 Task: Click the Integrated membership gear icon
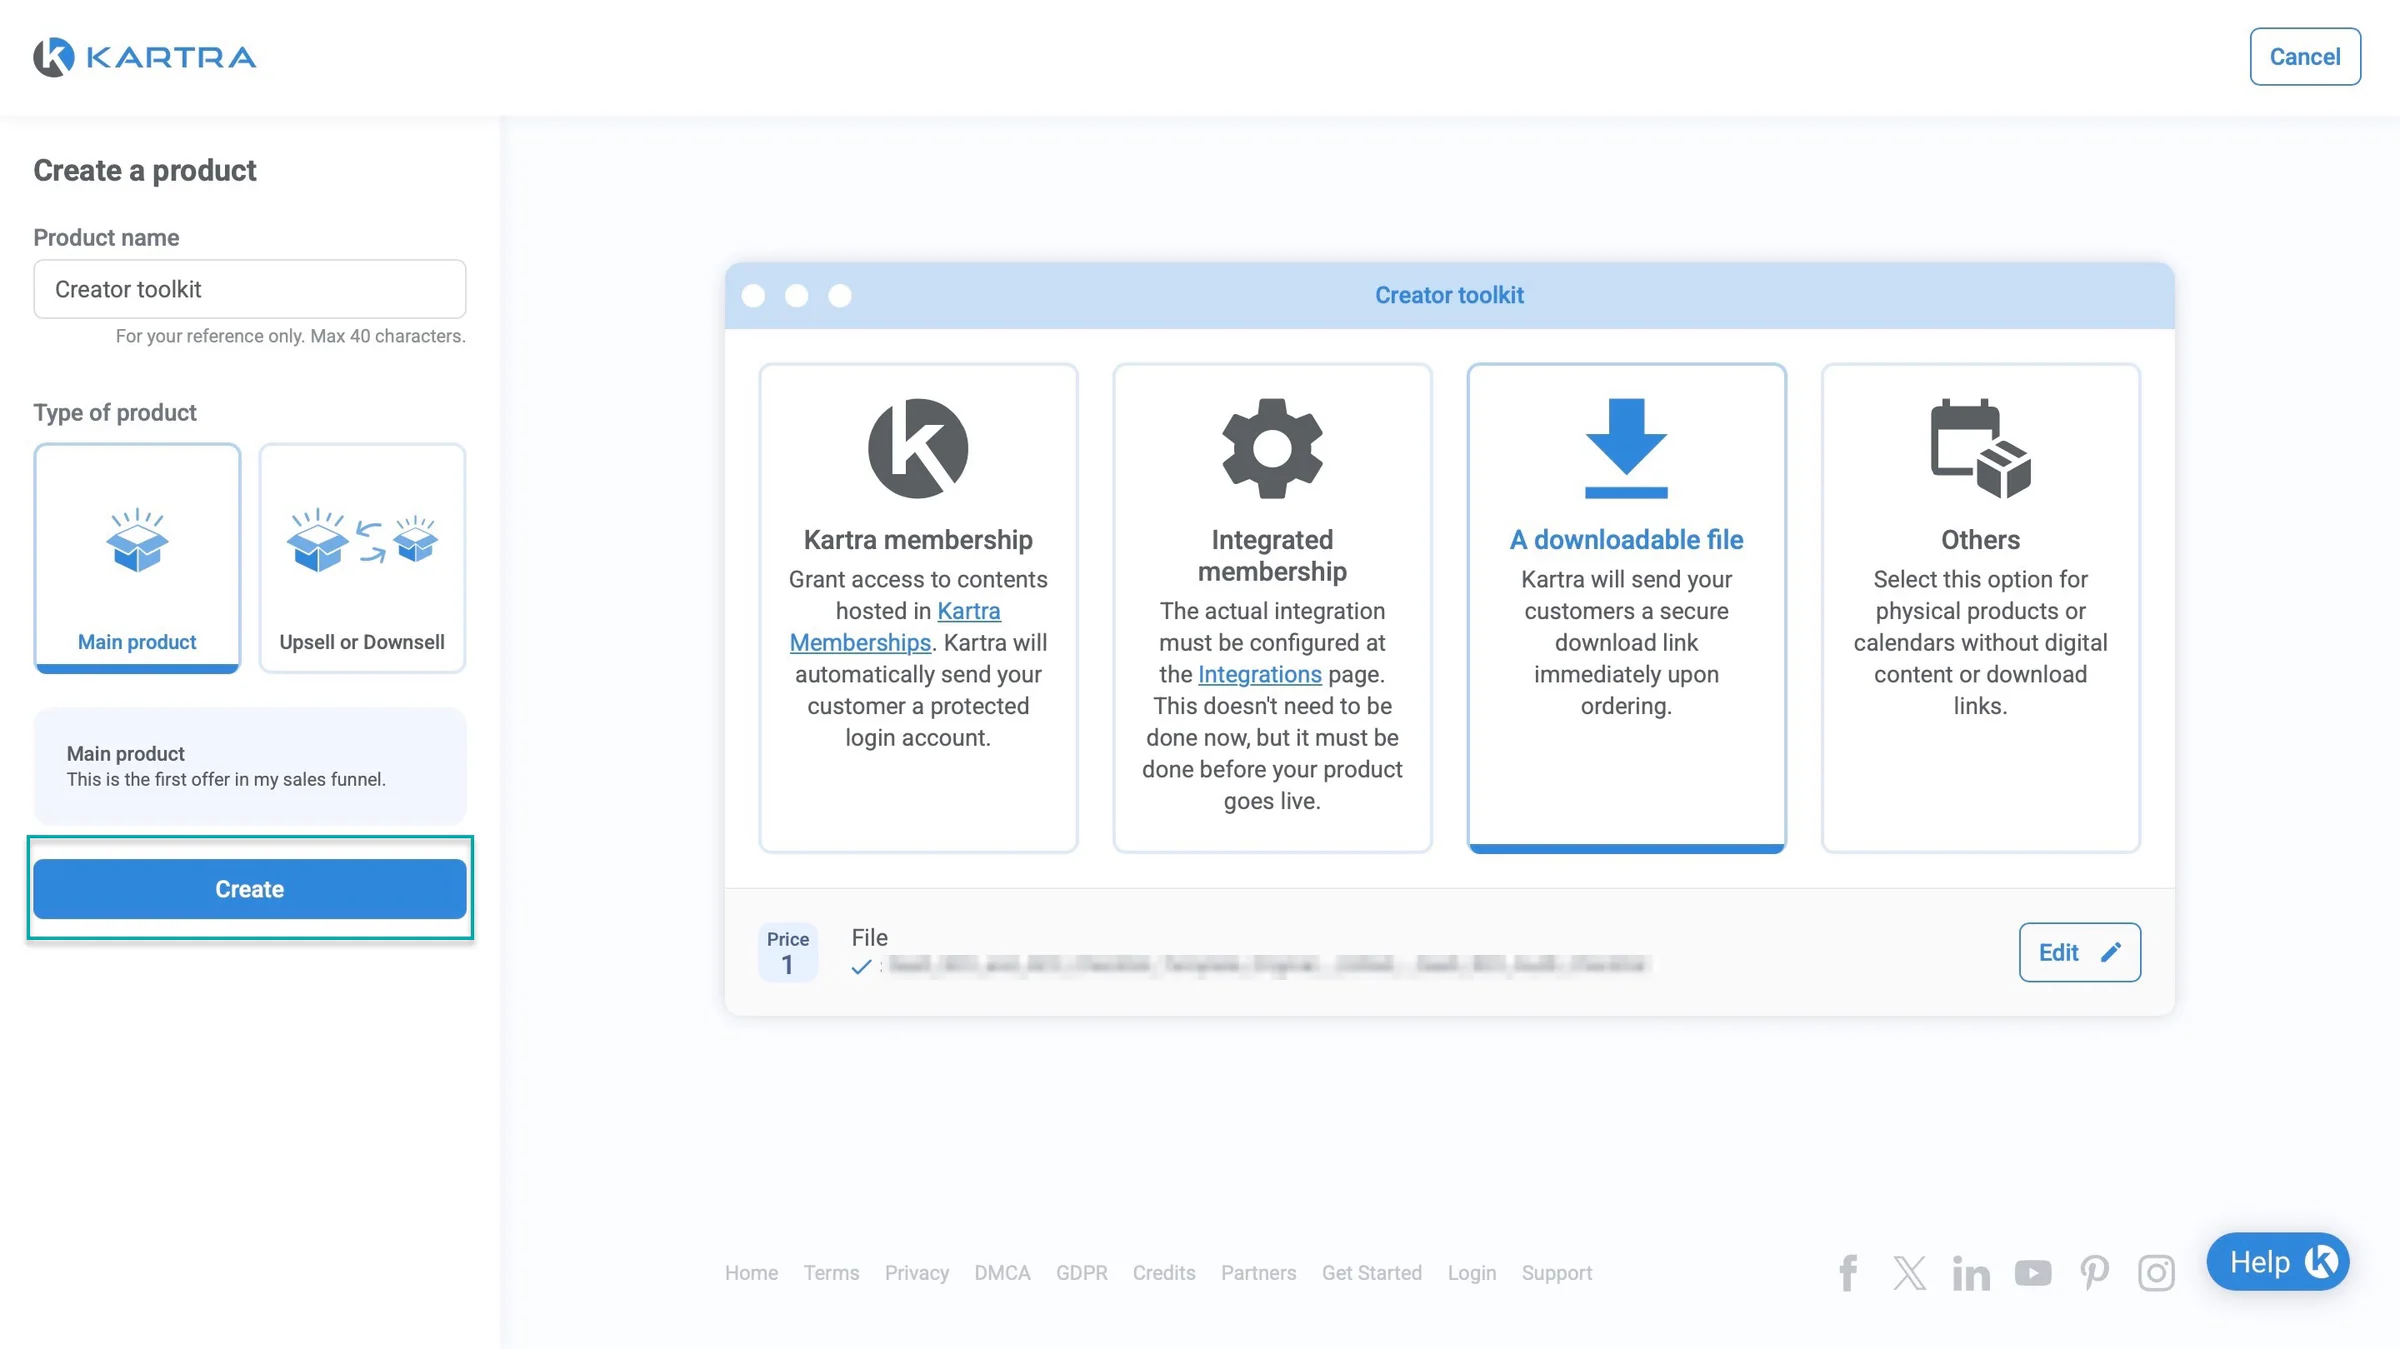[1272, 448]
